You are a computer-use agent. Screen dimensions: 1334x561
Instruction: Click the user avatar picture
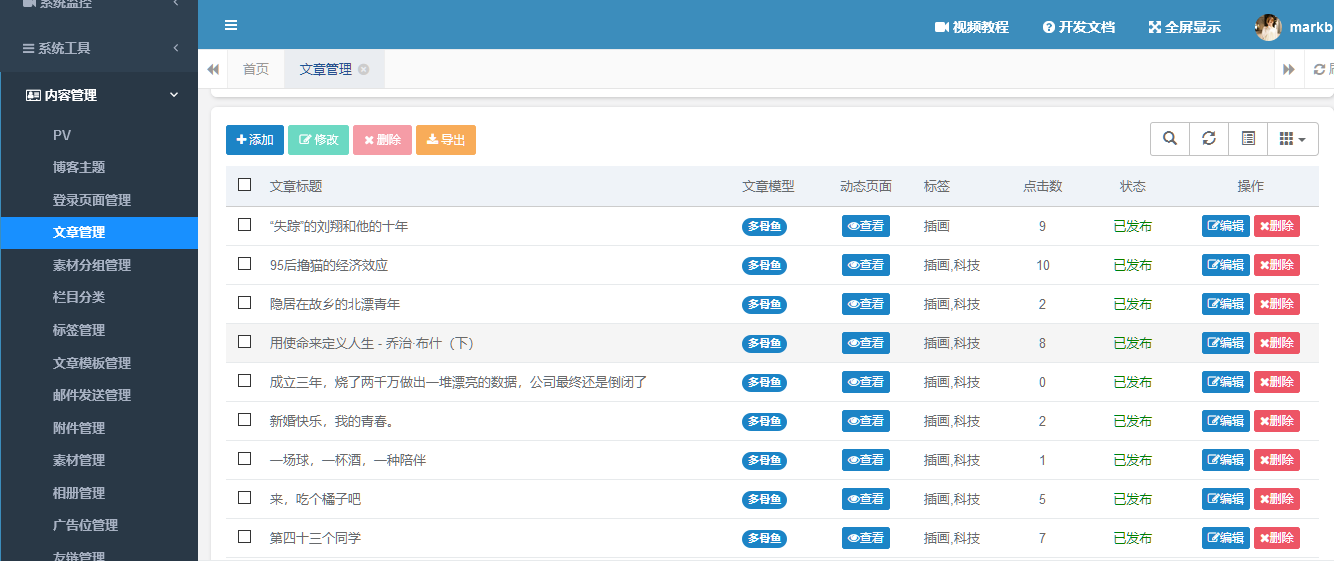[x=1268, y=27]
